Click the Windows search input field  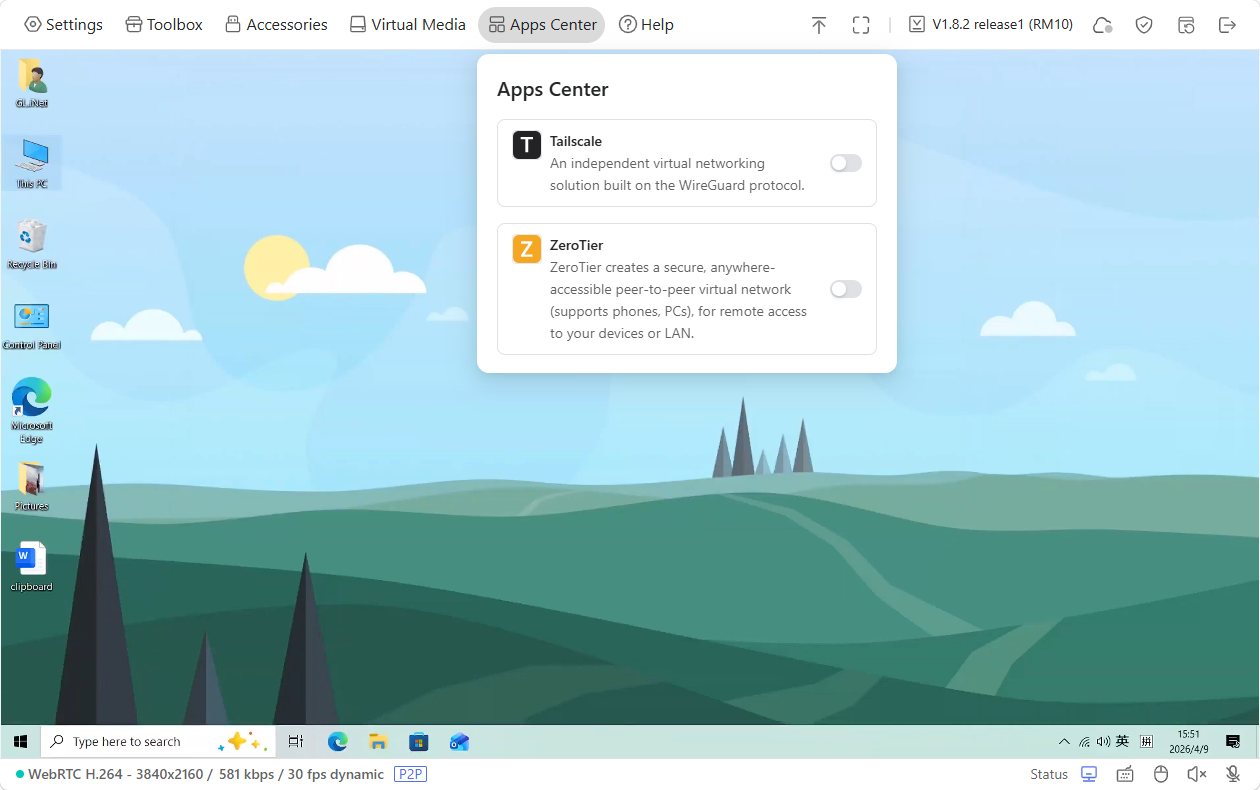pos(140,741)
